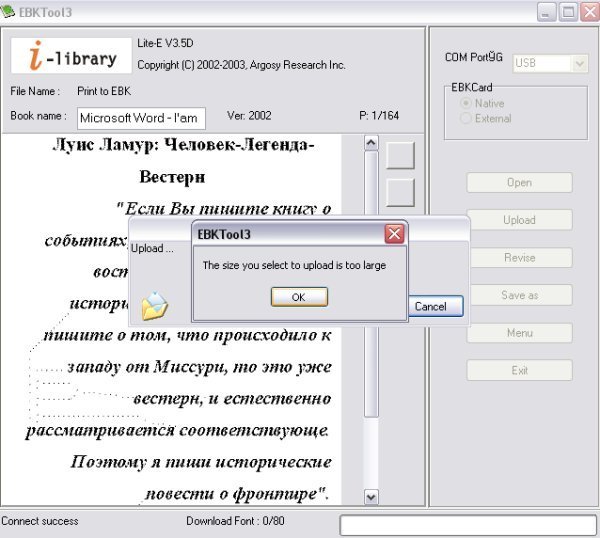The height and width of the screenshot is (538, 600).
Task: Click the upload folder icon
Action: (154, 306)
